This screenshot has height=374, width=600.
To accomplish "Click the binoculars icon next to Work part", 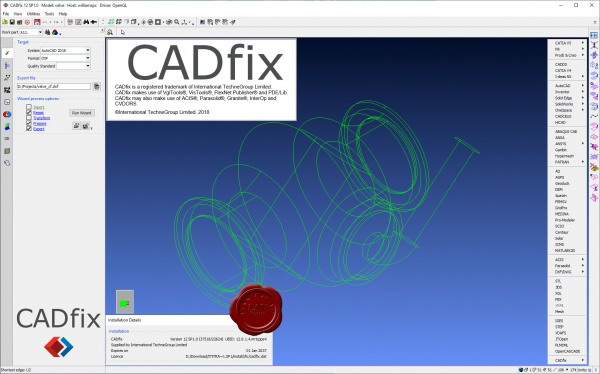I will 48,32.
